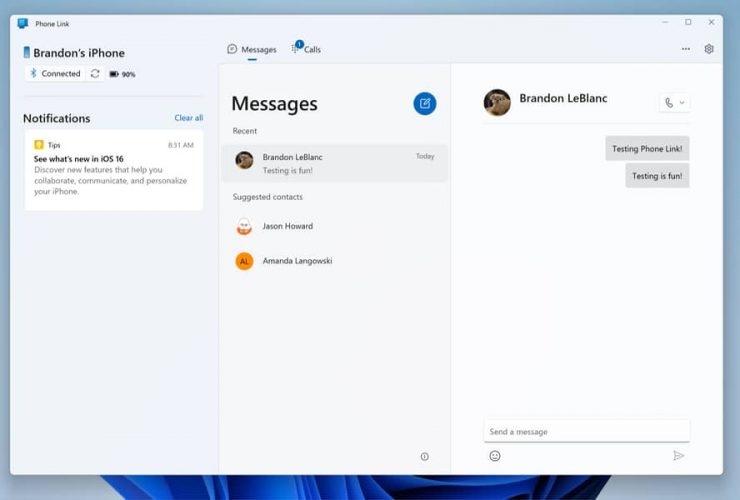Select suggested contact Amanda Langowski
Image resolution: width=740 pixels, height=500 pixels.
[296, 261]
